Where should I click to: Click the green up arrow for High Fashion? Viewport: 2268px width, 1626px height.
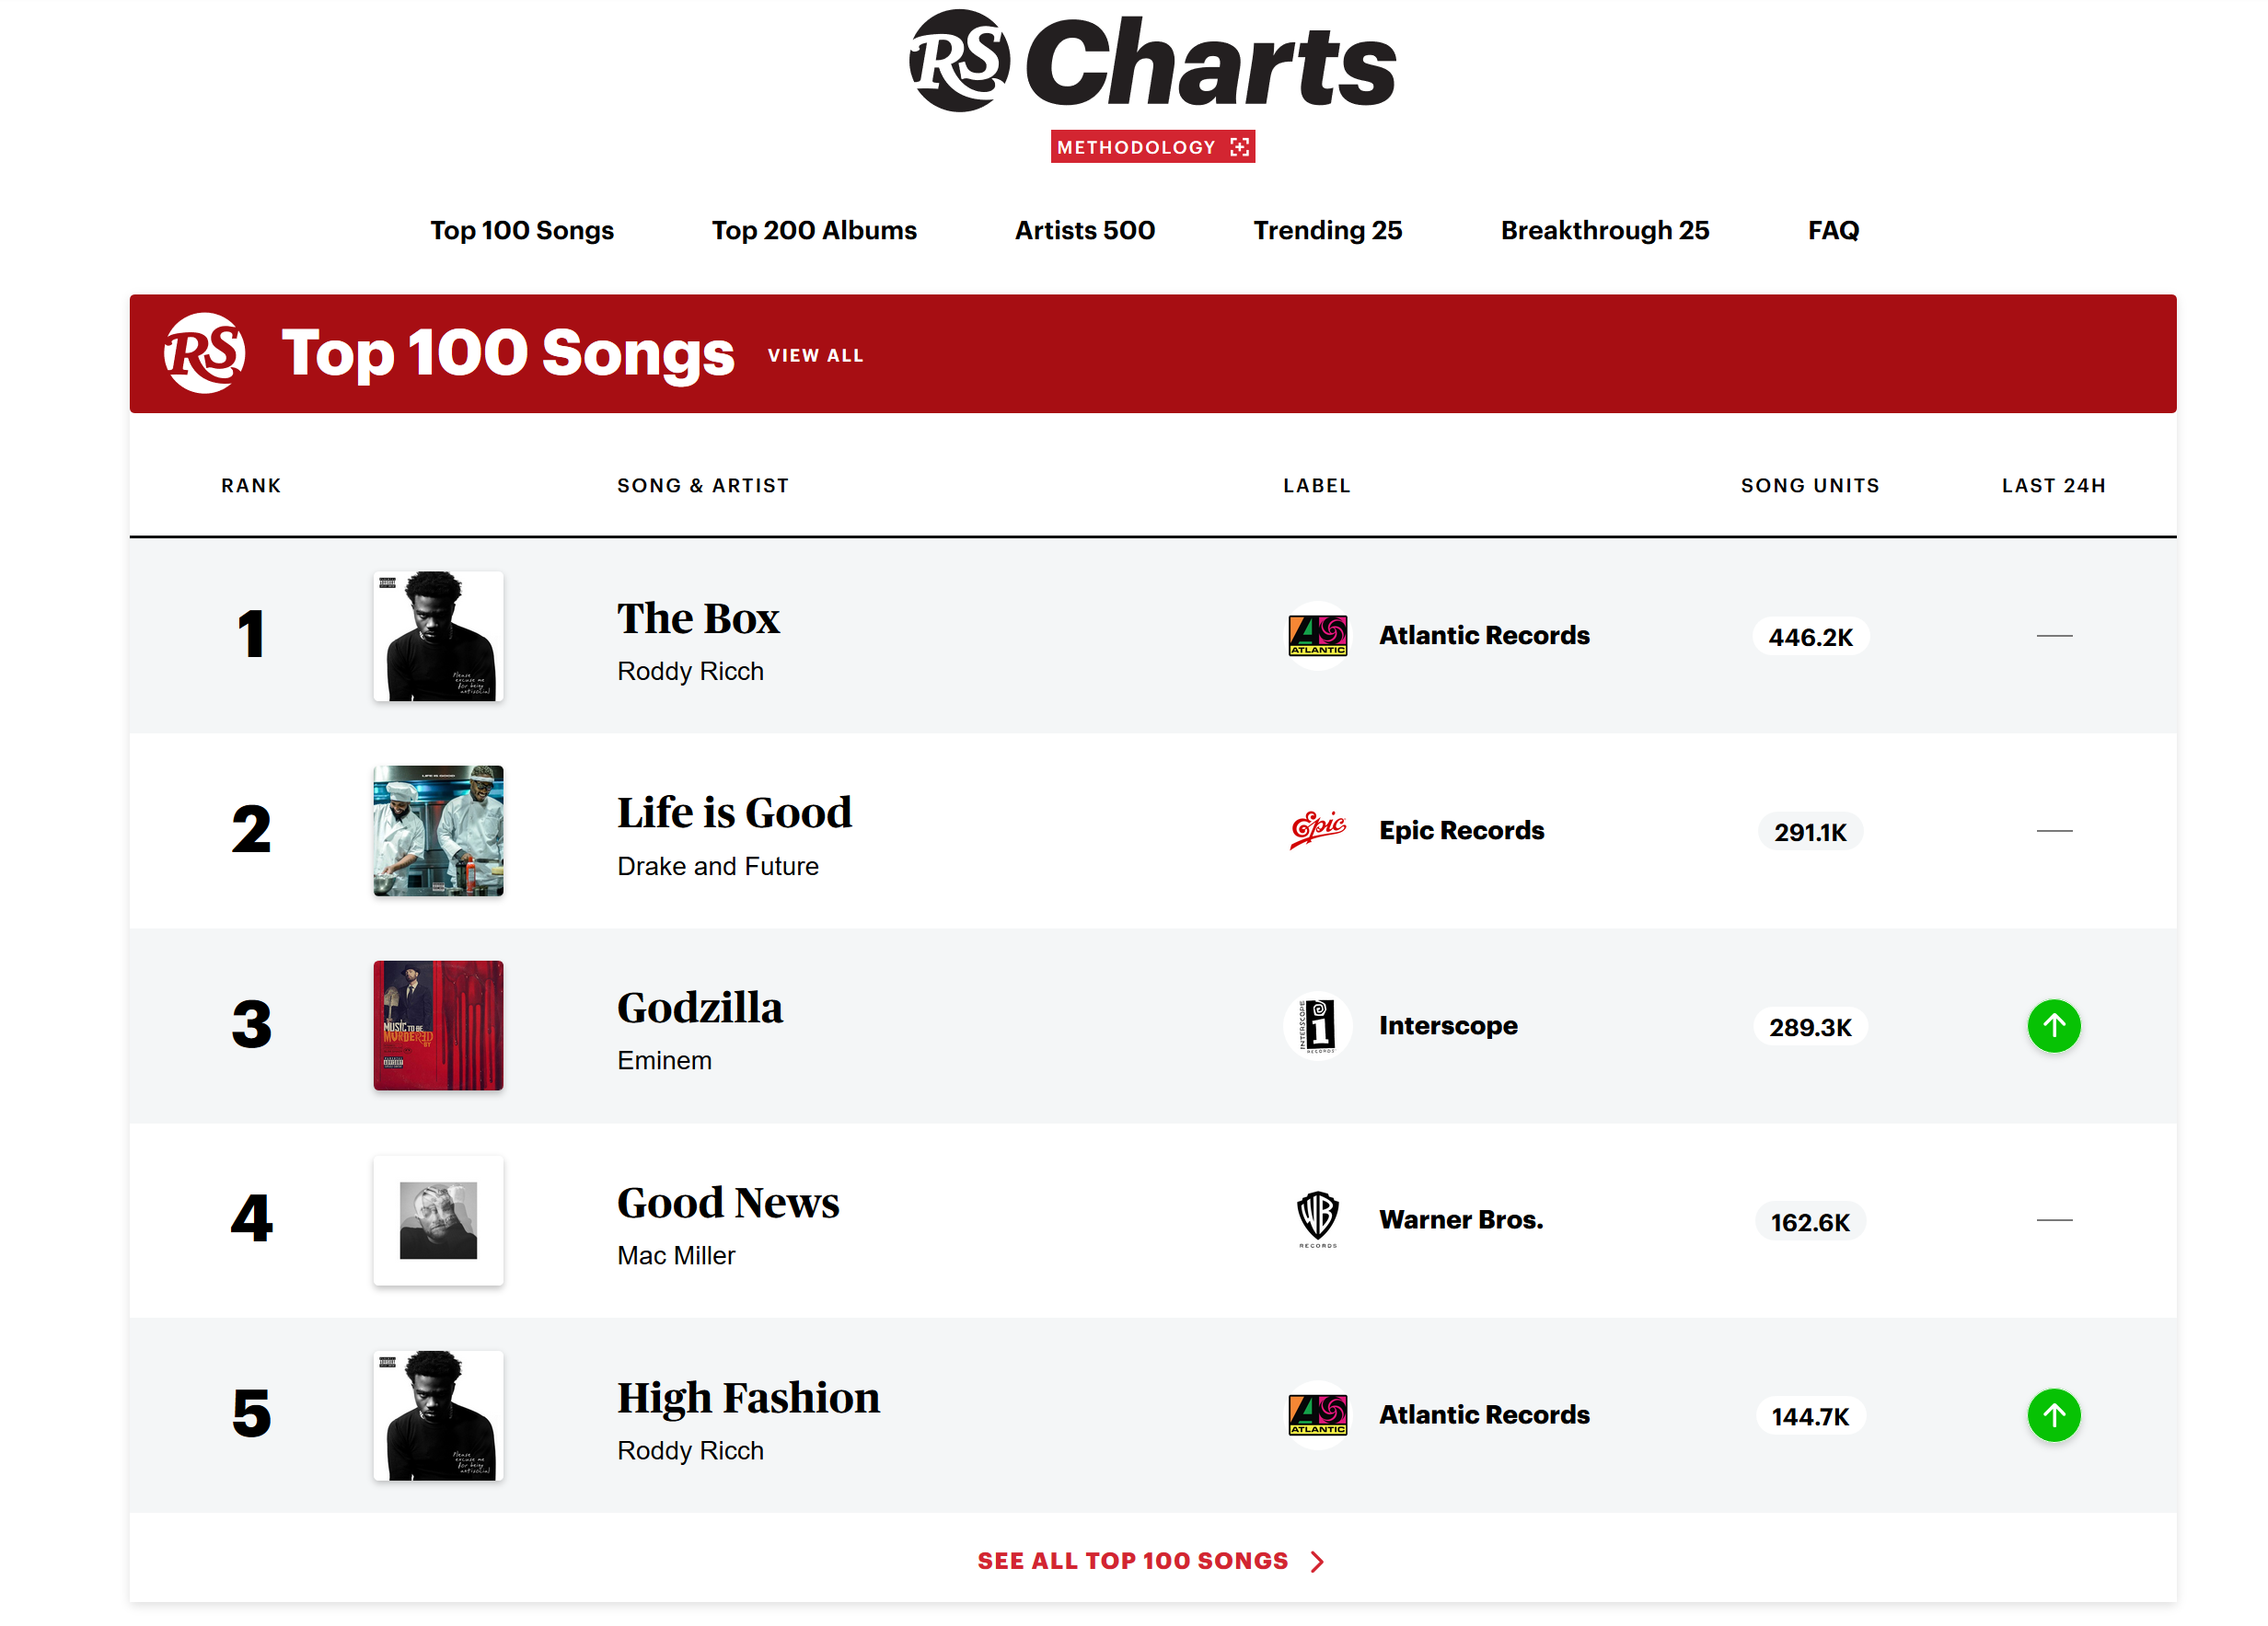click(x=2053, y=1415)
